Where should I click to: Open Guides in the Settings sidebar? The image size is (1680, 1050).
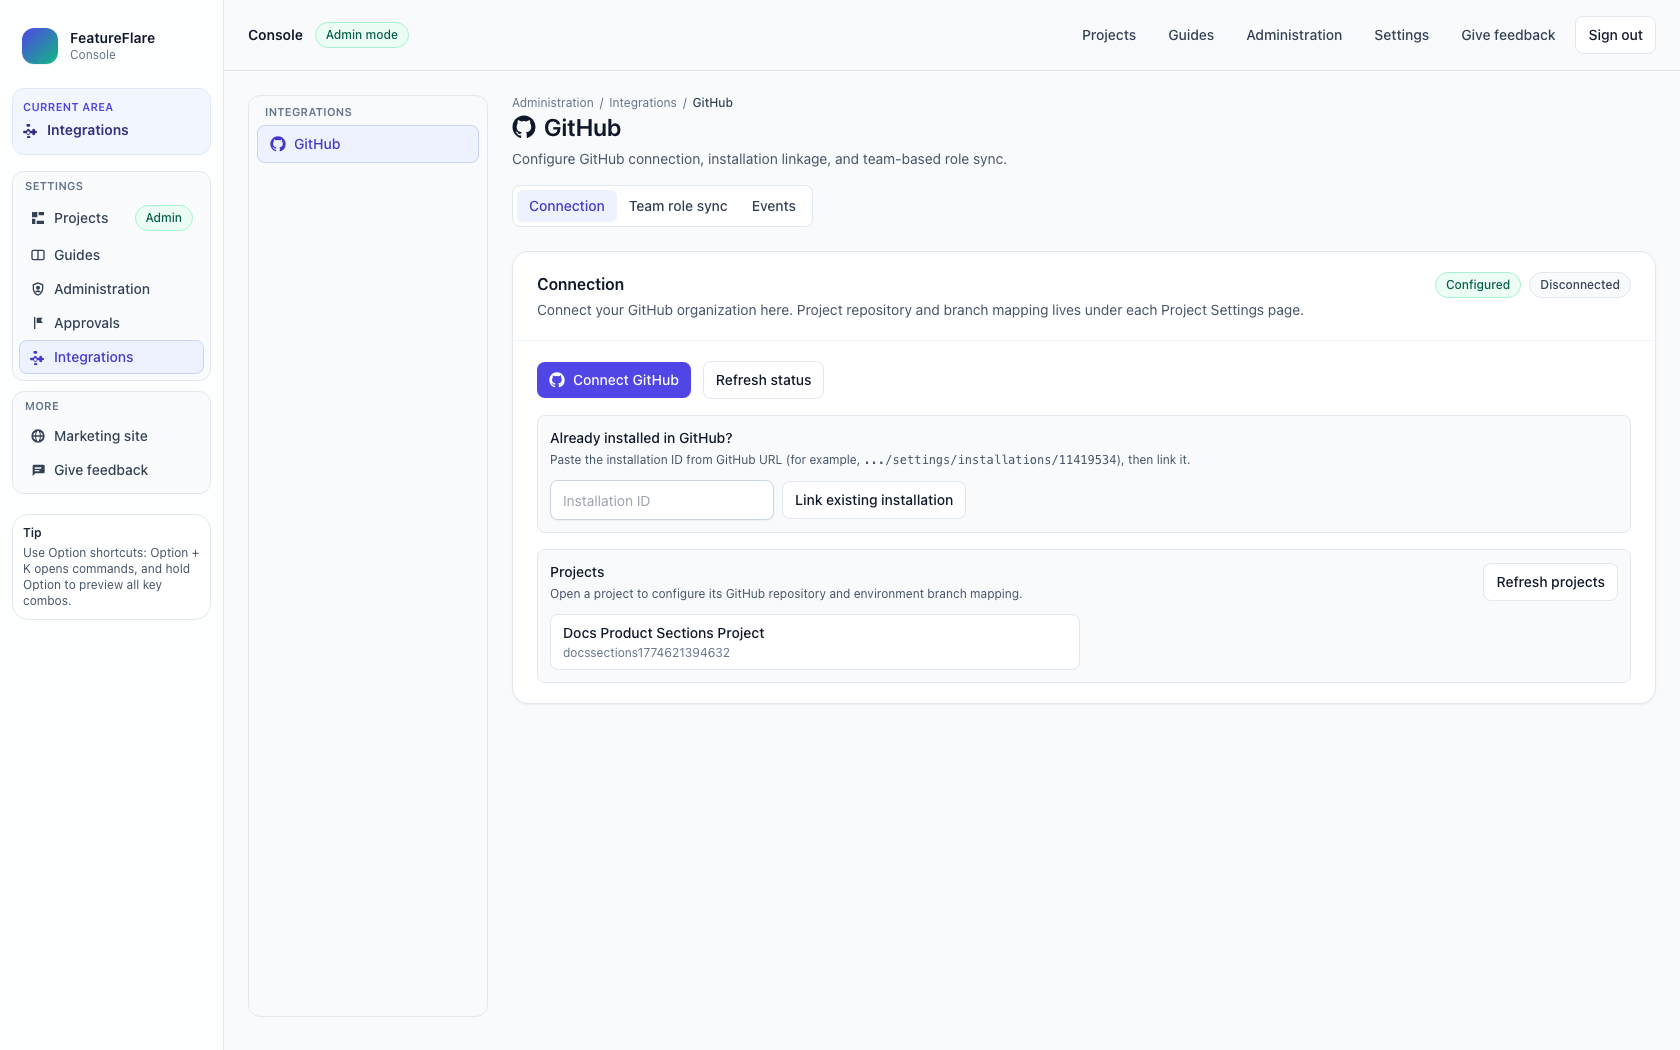[x=111, y=255]
